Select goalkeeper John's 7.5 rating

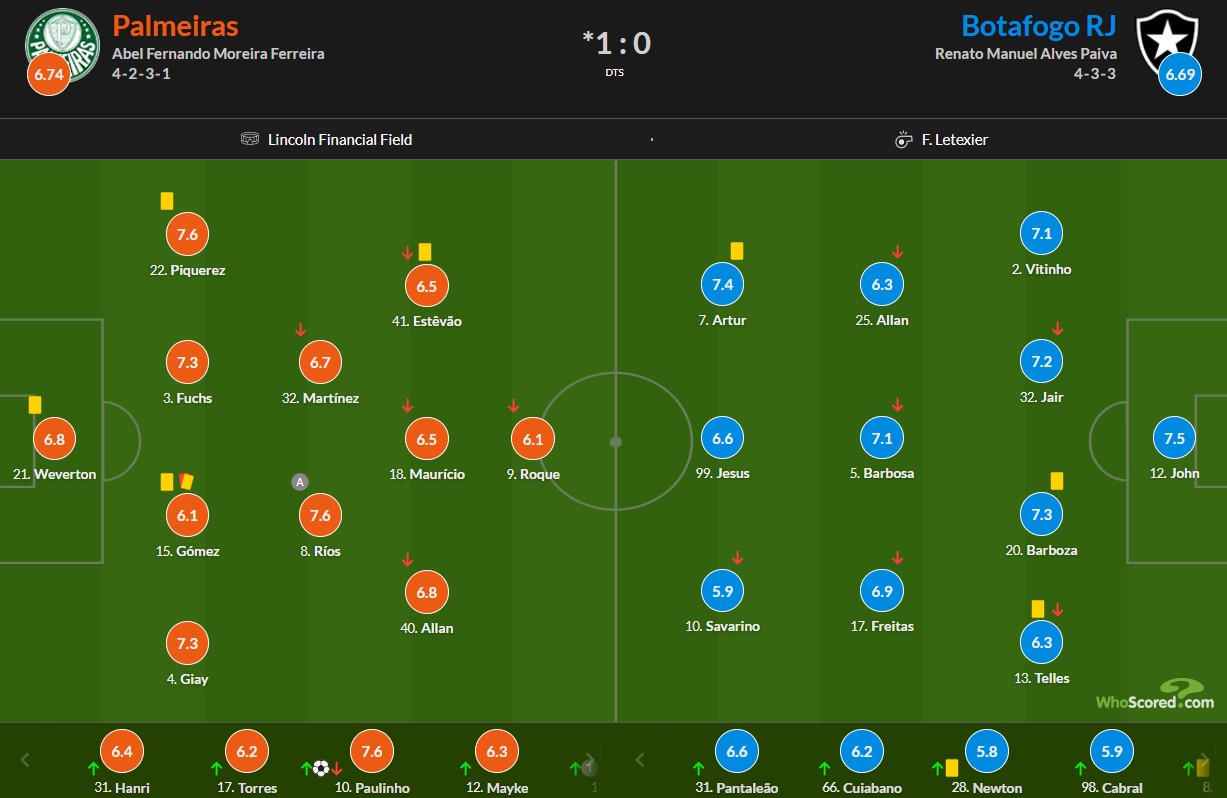[1175, 438]
